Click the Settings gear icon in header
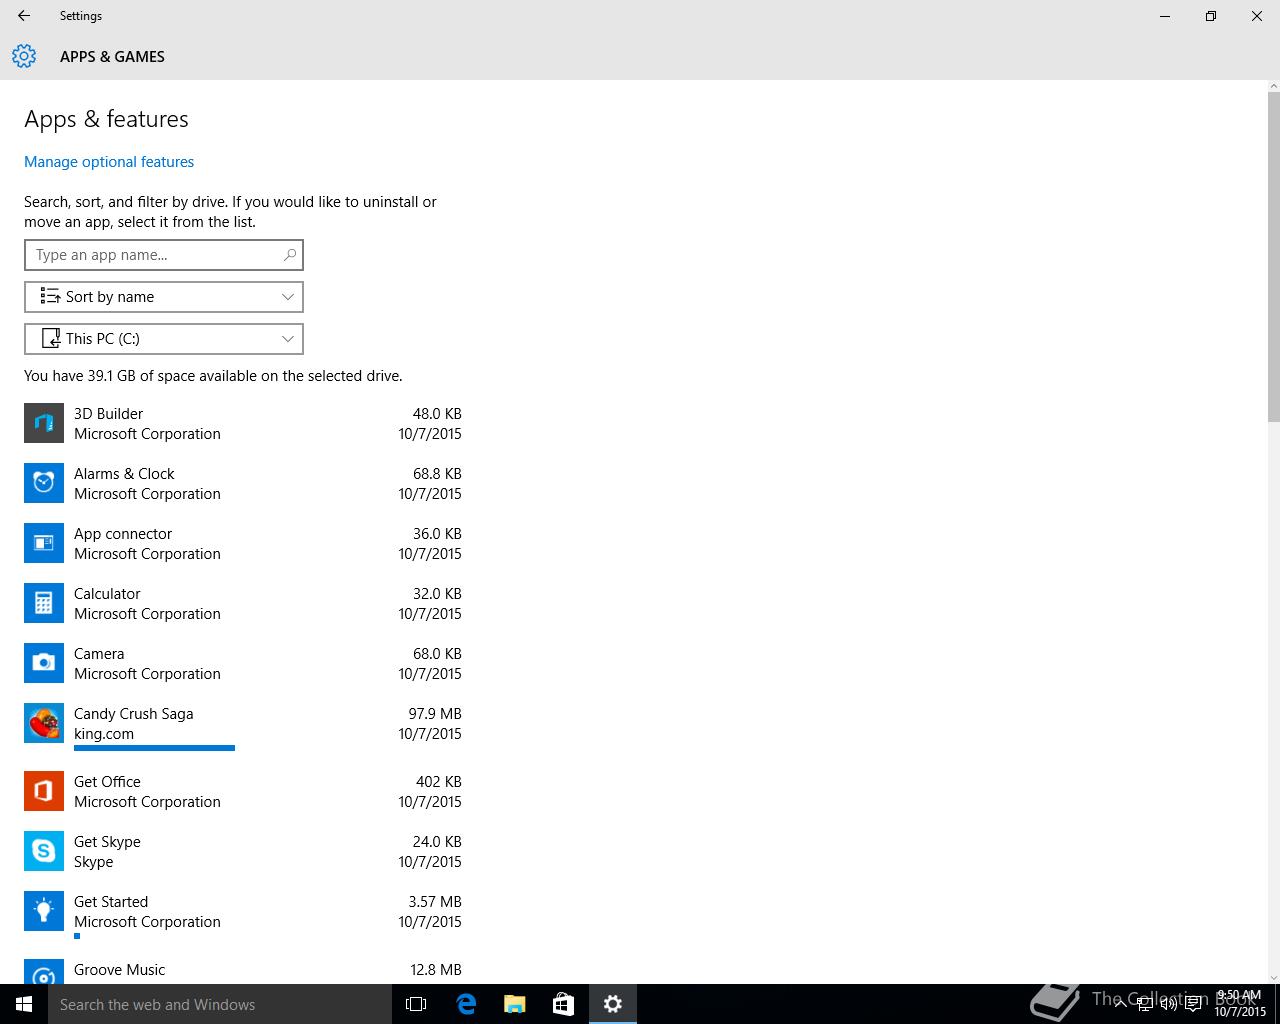The height and width of the screenshot is (1024, 1280). pyautogui.click(x=24, y=56)
